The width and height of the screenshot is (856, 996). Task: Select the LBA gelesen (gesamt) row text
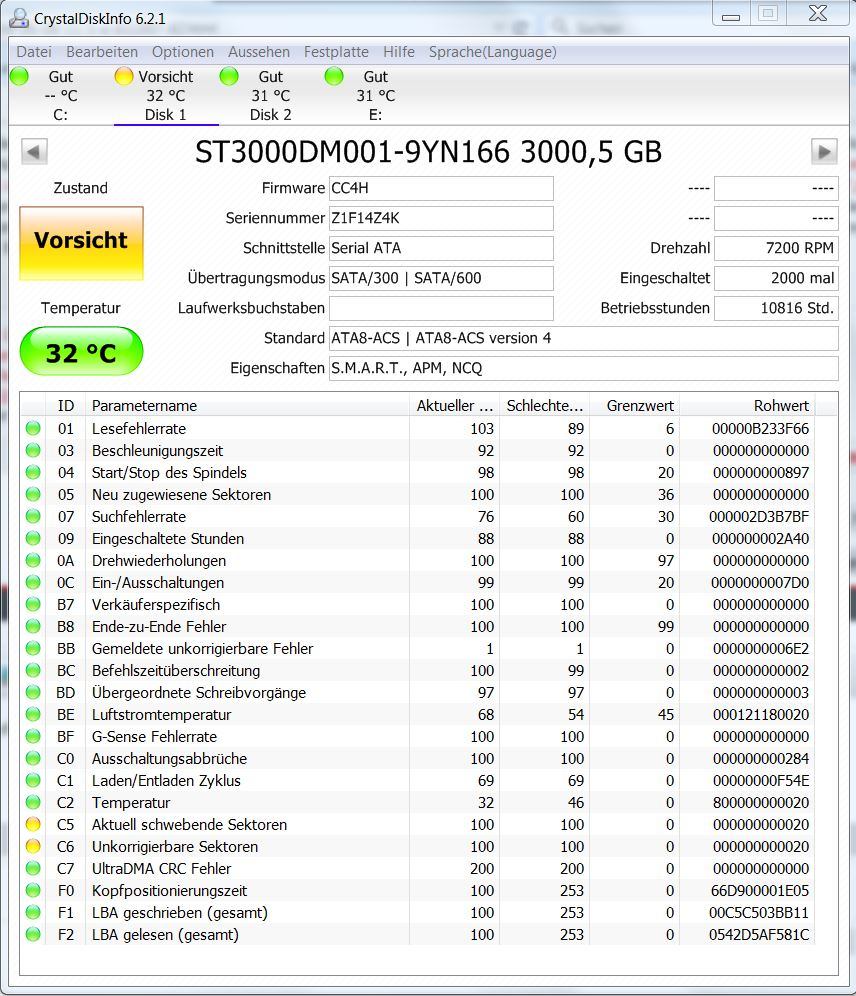(x=165, y=935)
